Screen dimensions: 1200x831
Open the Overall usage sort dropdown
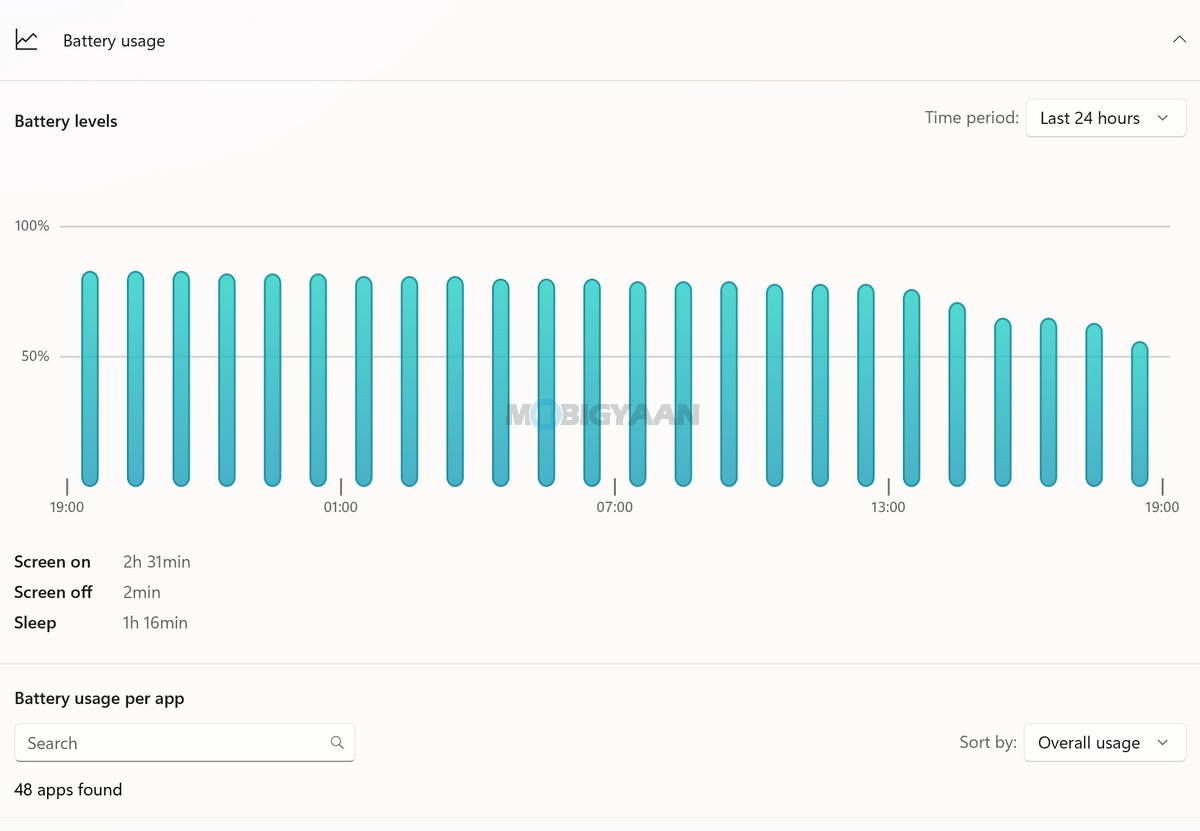[x=1104, y=743]
